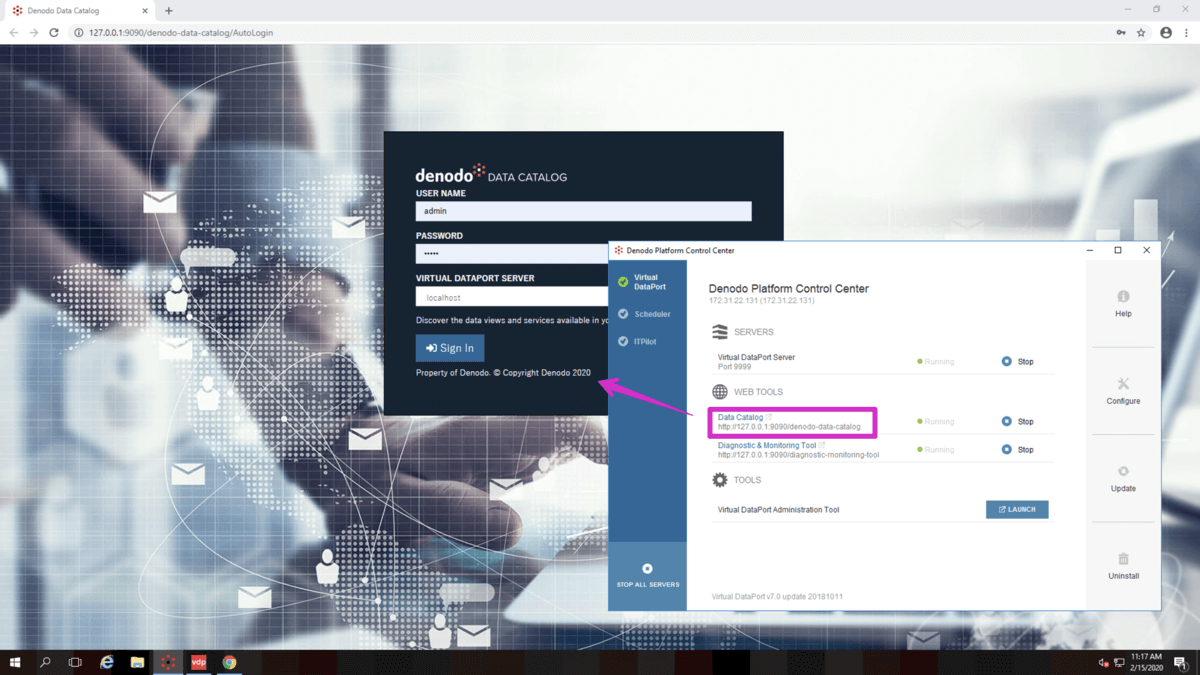
Task: Open File Explorer from the taskbar
Action: point(137,662)
